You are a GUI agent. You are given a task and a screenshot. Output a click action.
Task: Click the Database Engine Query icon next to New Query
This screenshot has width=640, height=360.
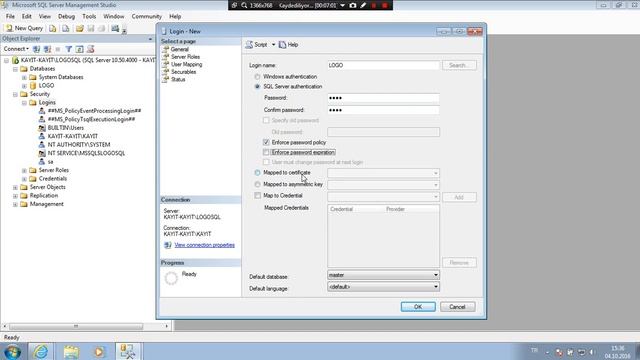point(53,29)
